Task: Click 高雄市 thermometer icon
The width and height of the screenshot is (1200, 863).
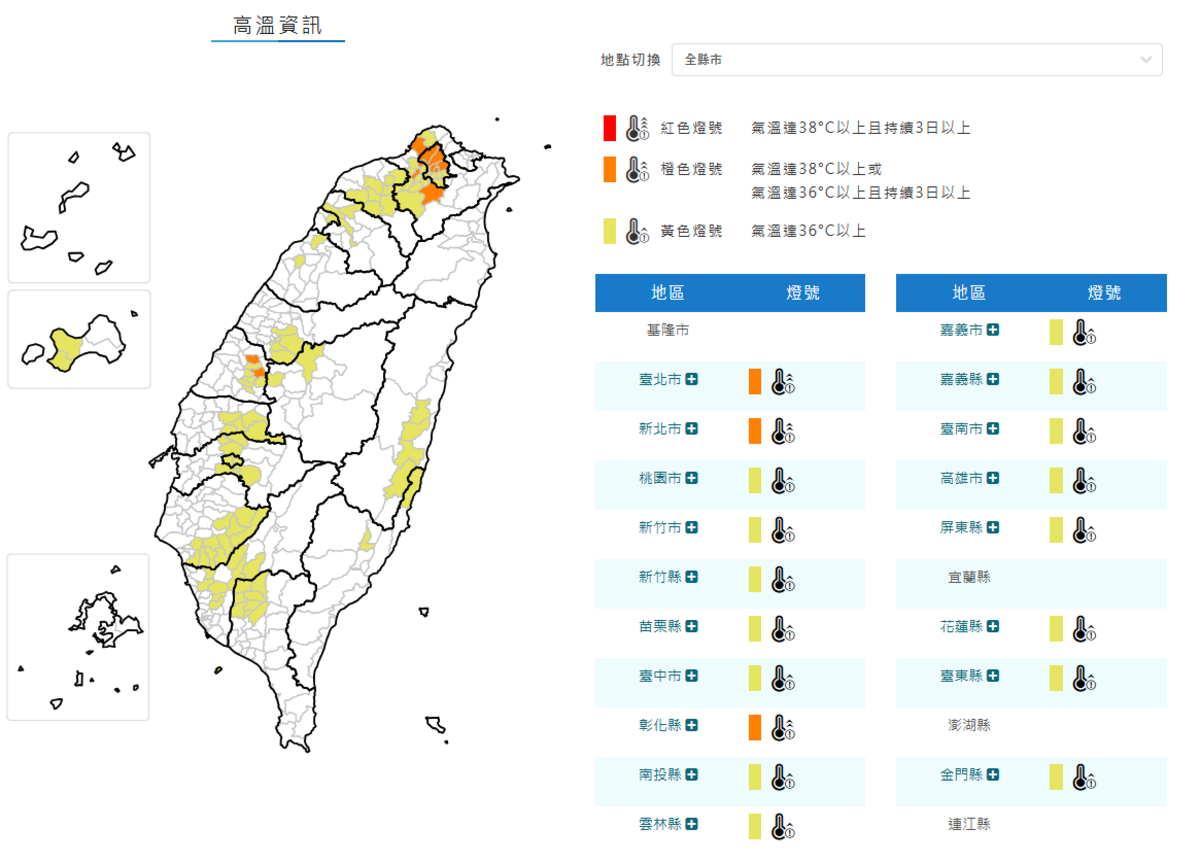Action: 1084,481
